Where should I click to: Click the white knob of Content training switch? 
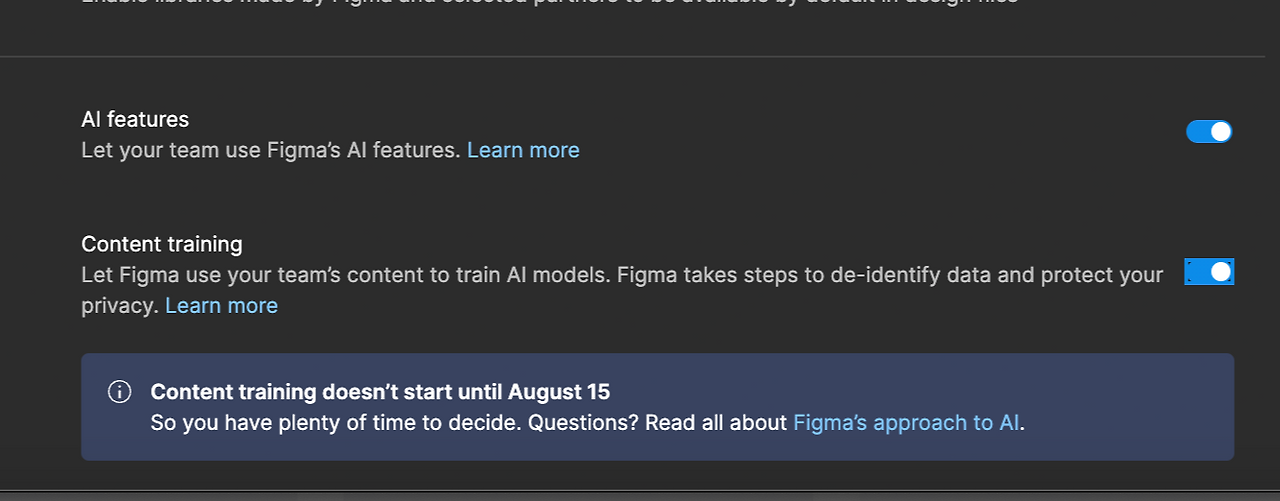pos(1220,272)
